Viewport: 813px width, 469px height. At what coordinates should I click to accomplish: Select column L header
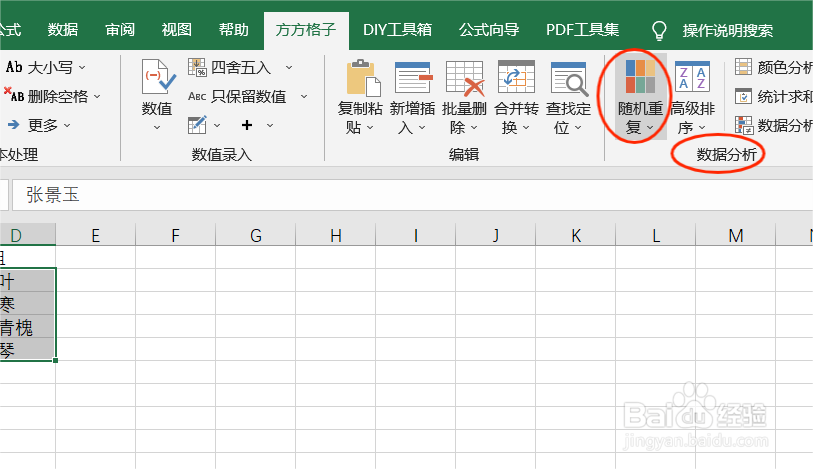point(655,235)
